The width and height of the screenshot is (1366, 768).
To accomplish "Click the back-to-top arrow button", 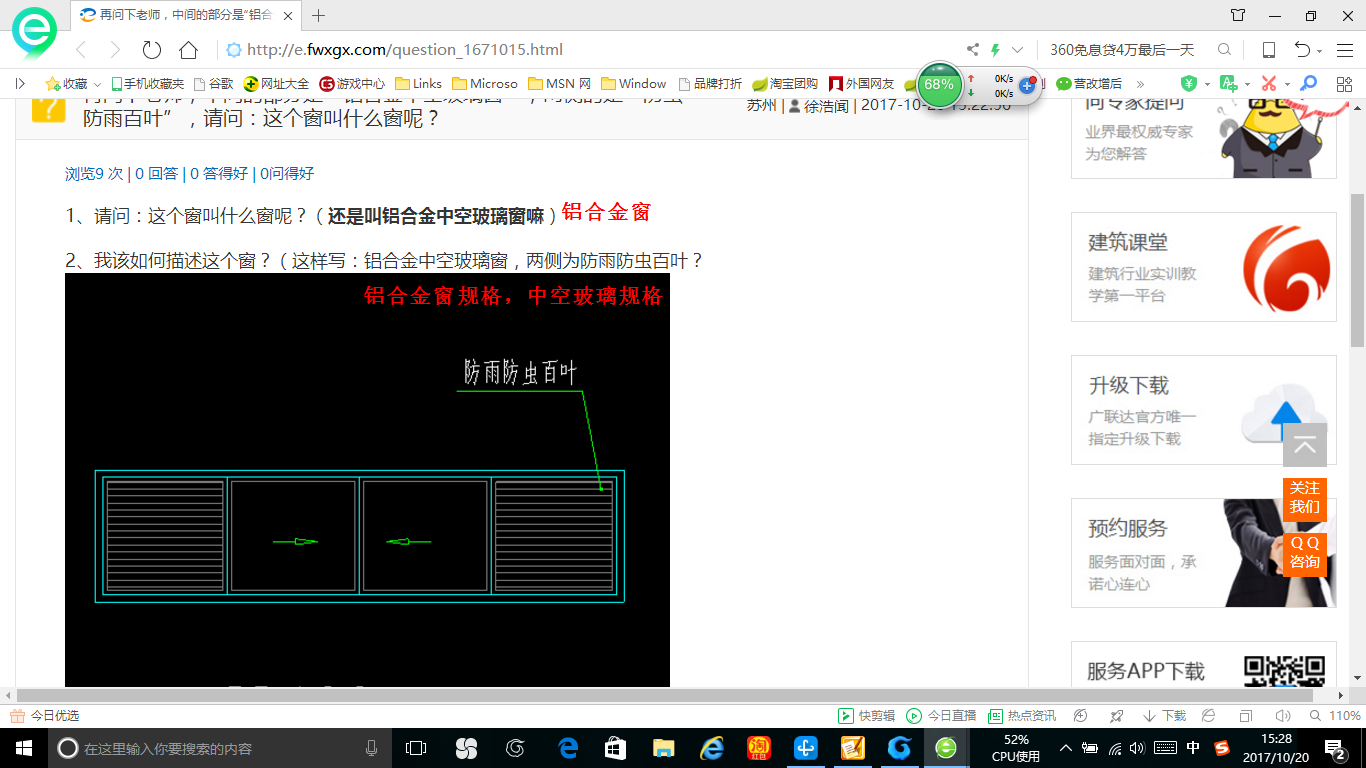I will (1305, 445).
